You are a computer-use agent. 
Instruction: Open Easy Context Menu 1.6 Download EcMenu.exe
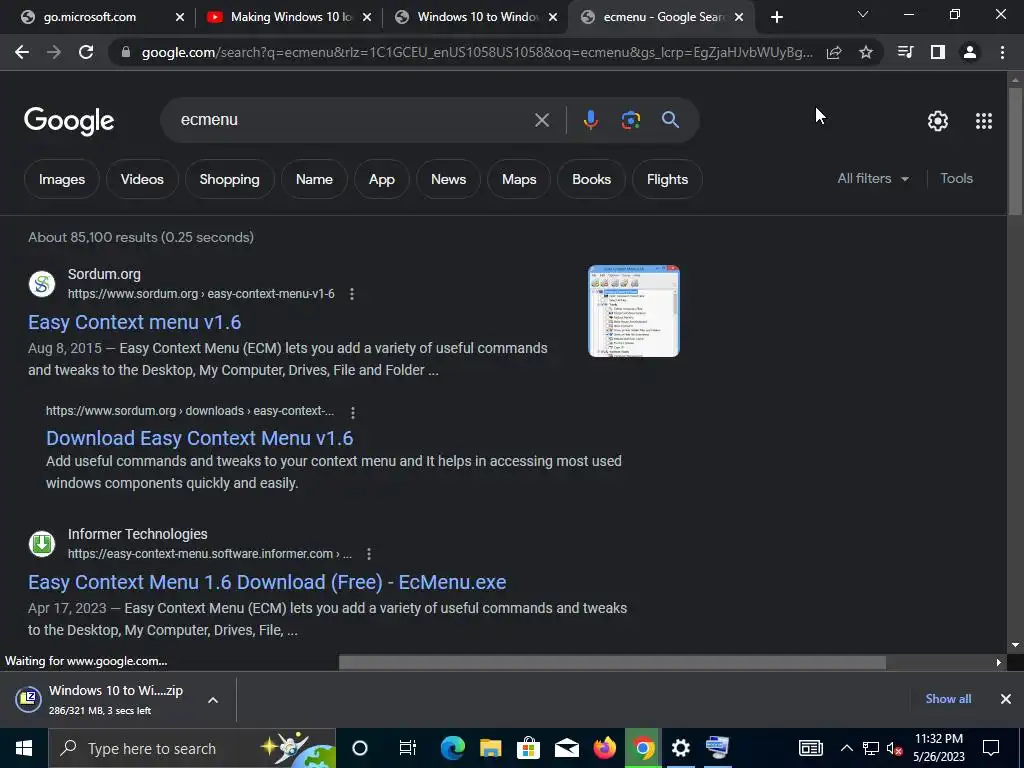pyautogui.click(x=267, y=582)
